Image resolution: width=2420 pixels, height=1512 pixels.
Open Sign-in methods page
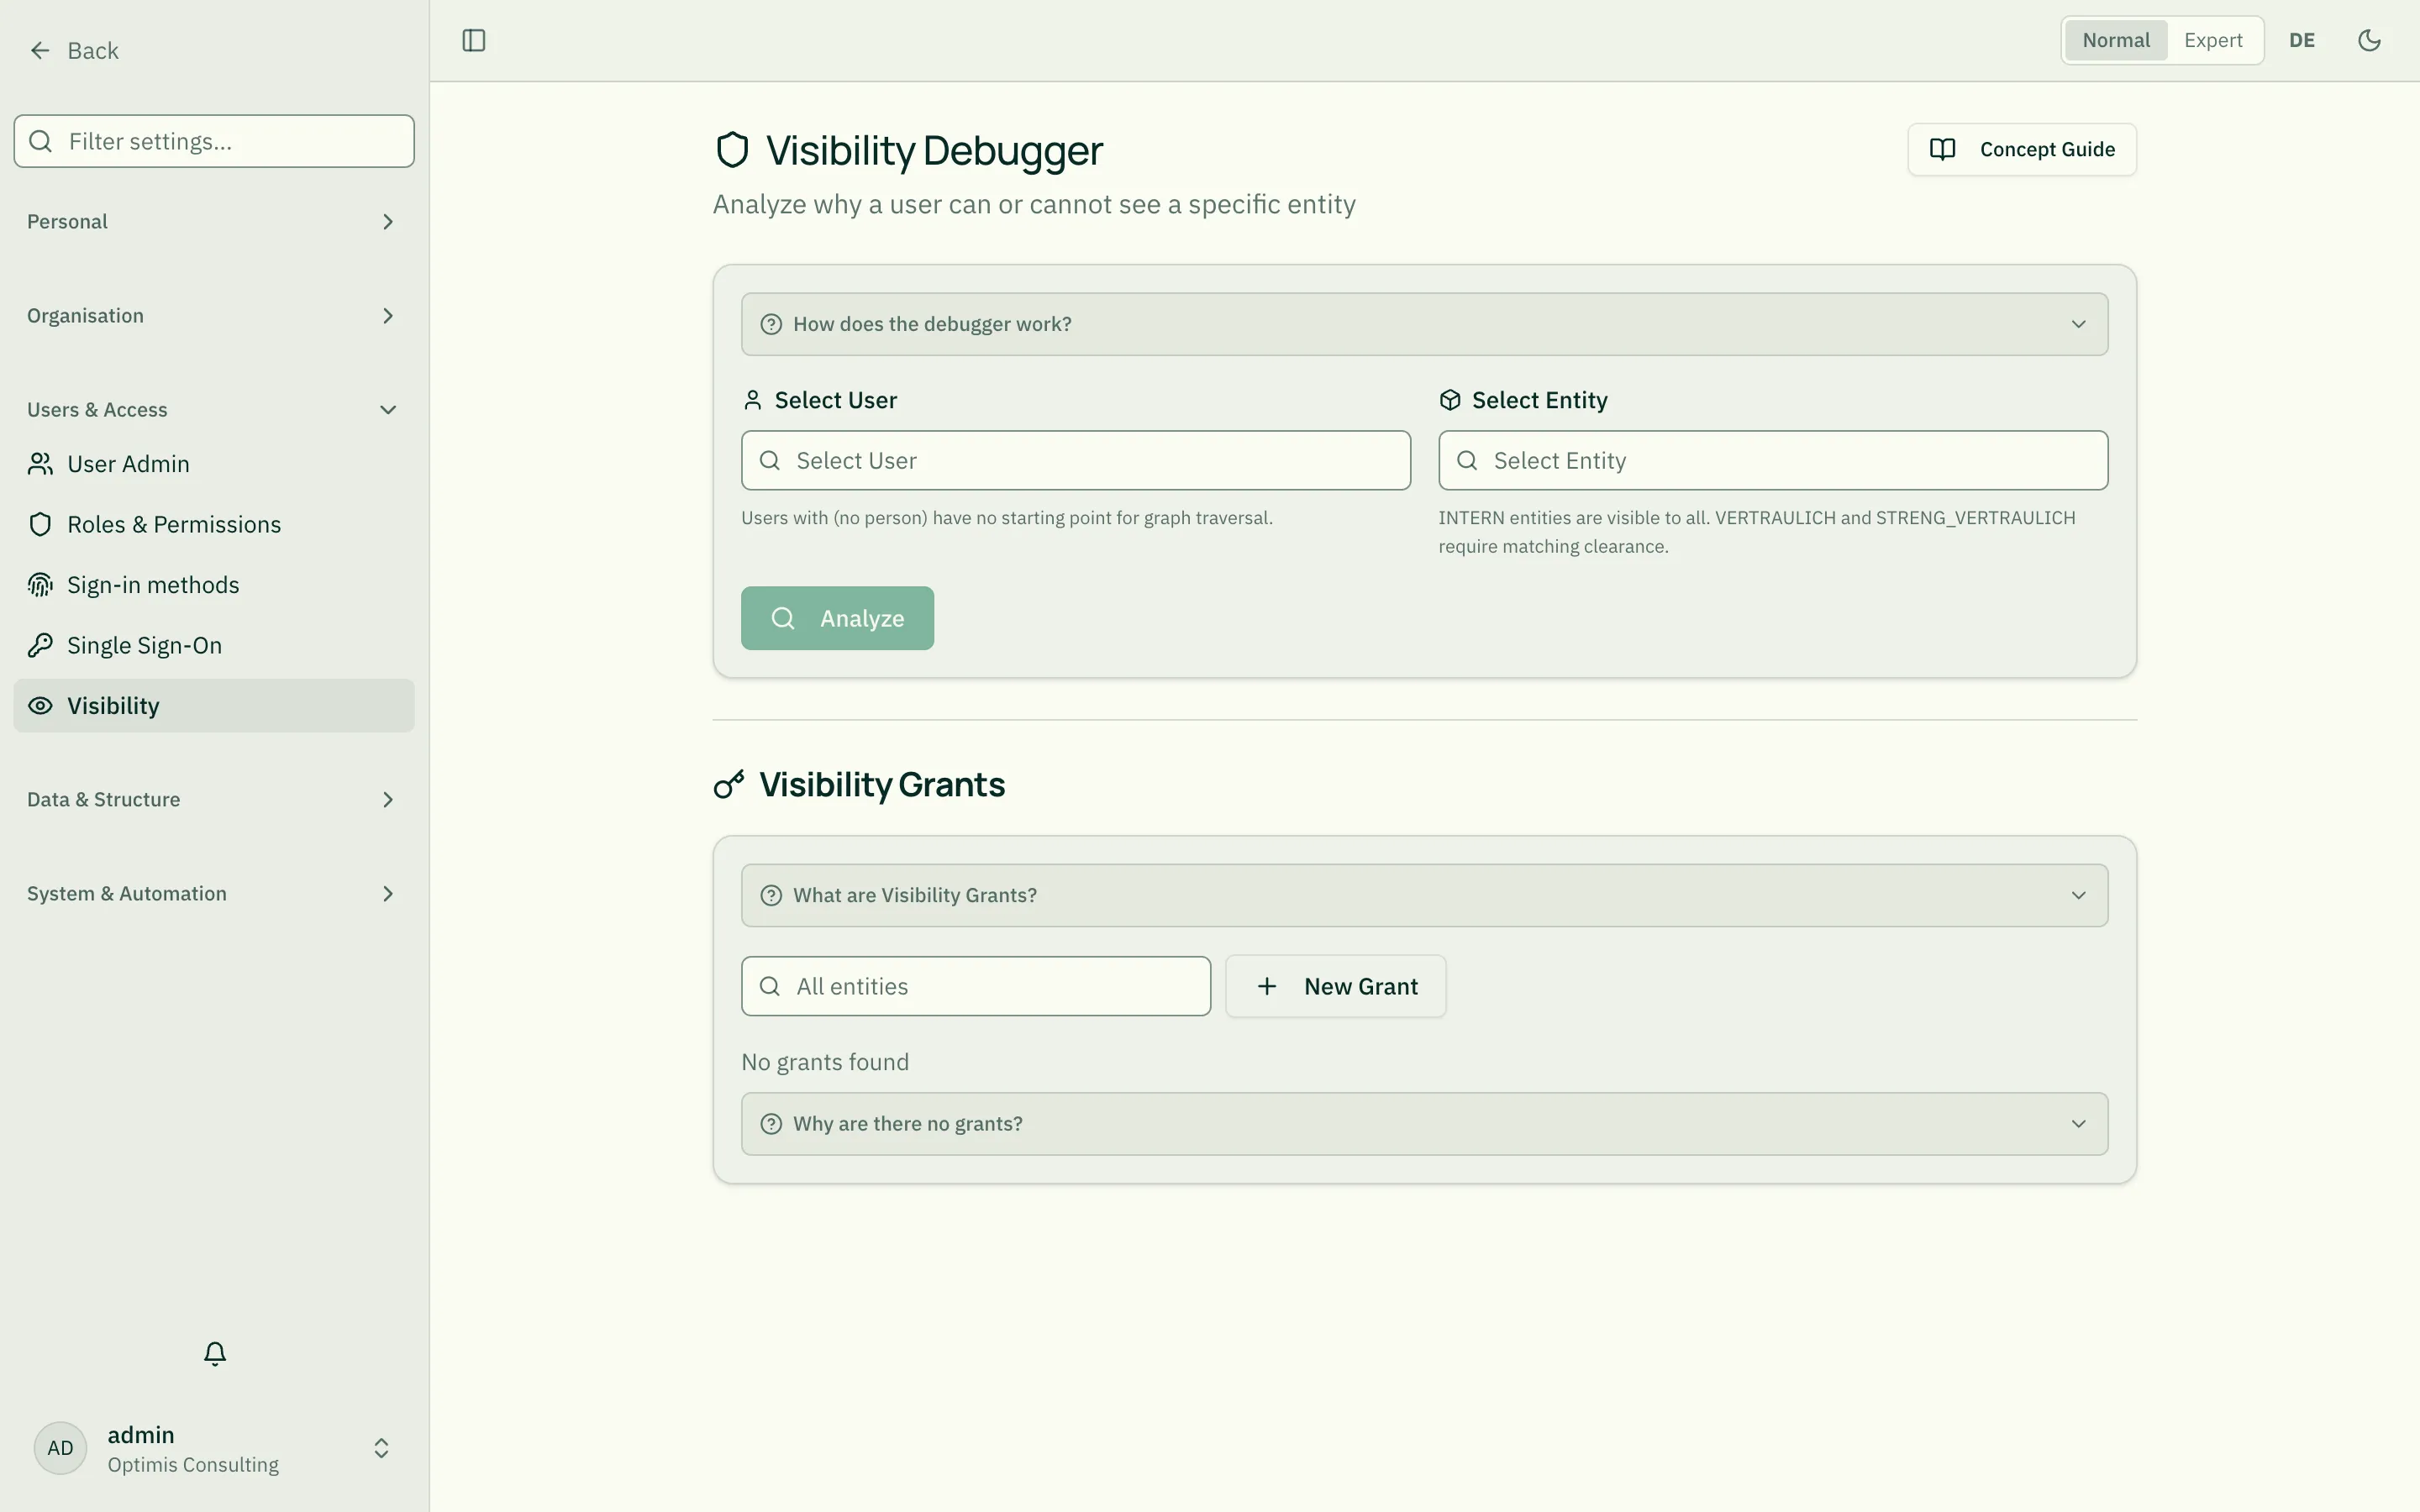pyautogui.click(x=213, y=585)
